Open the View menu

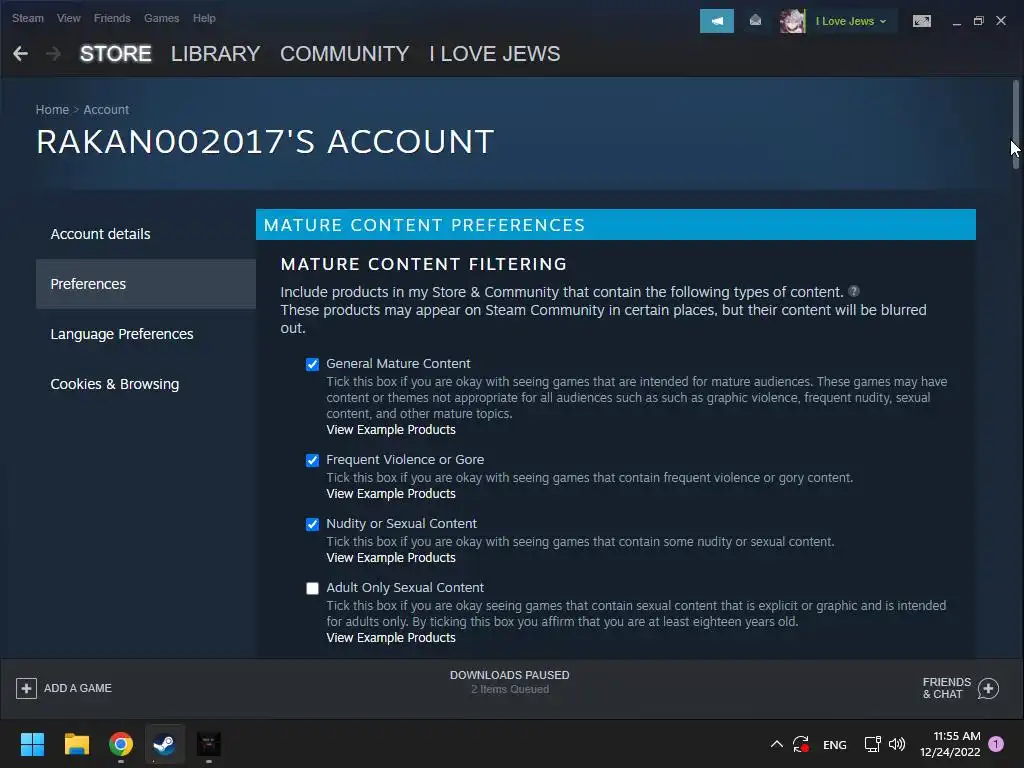tap(69, 18)
